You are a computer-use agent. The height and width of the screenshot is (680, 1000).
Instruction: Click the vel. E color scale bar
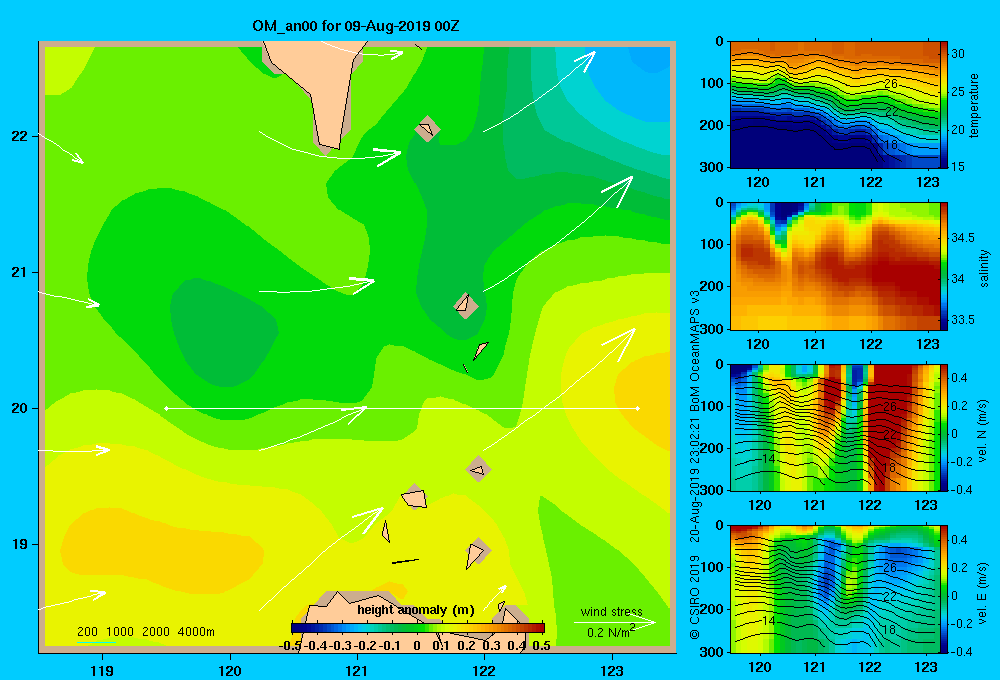point(944,589)
